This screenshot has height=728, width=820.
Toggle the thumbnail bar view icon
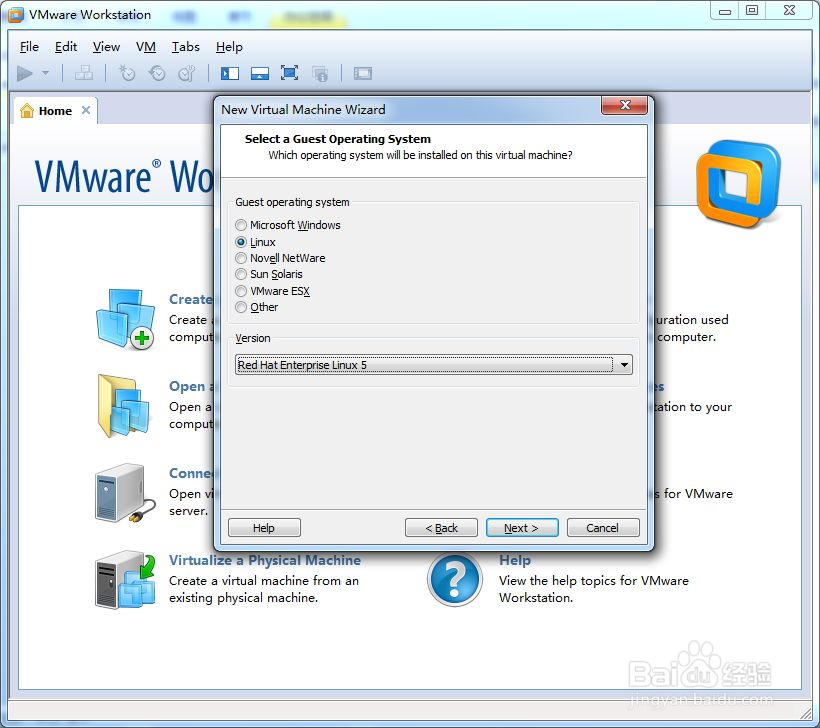click(259, 73)
